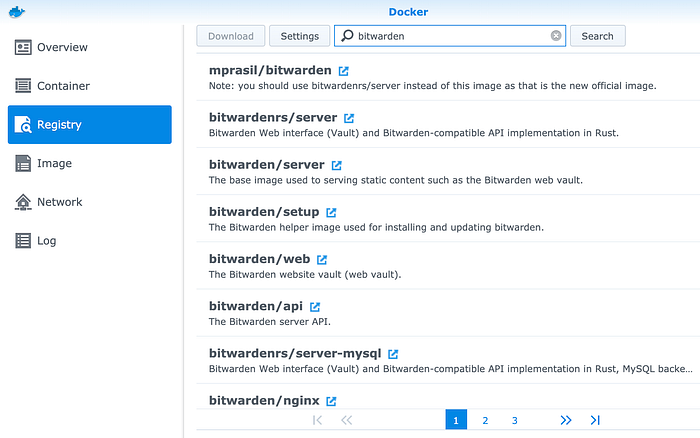The image size is (700, 438).
Task: Open external link for bitwardenrs/server
Action: click(349, 118)
